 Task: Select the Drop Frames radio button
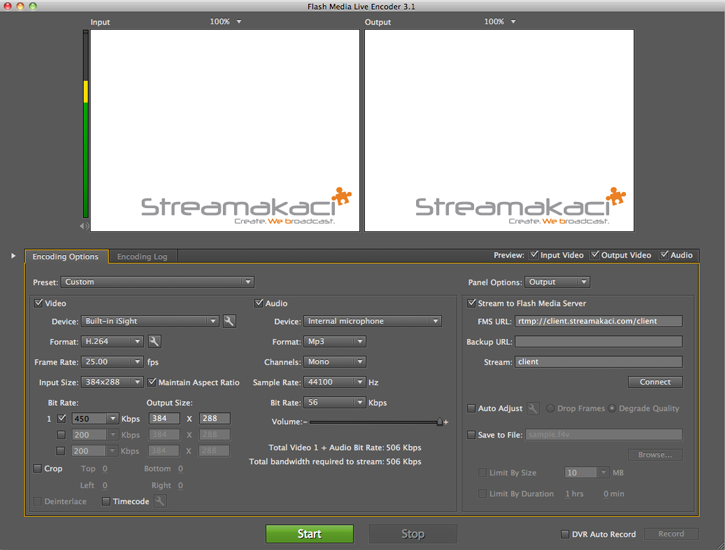(x=550, y=409)
